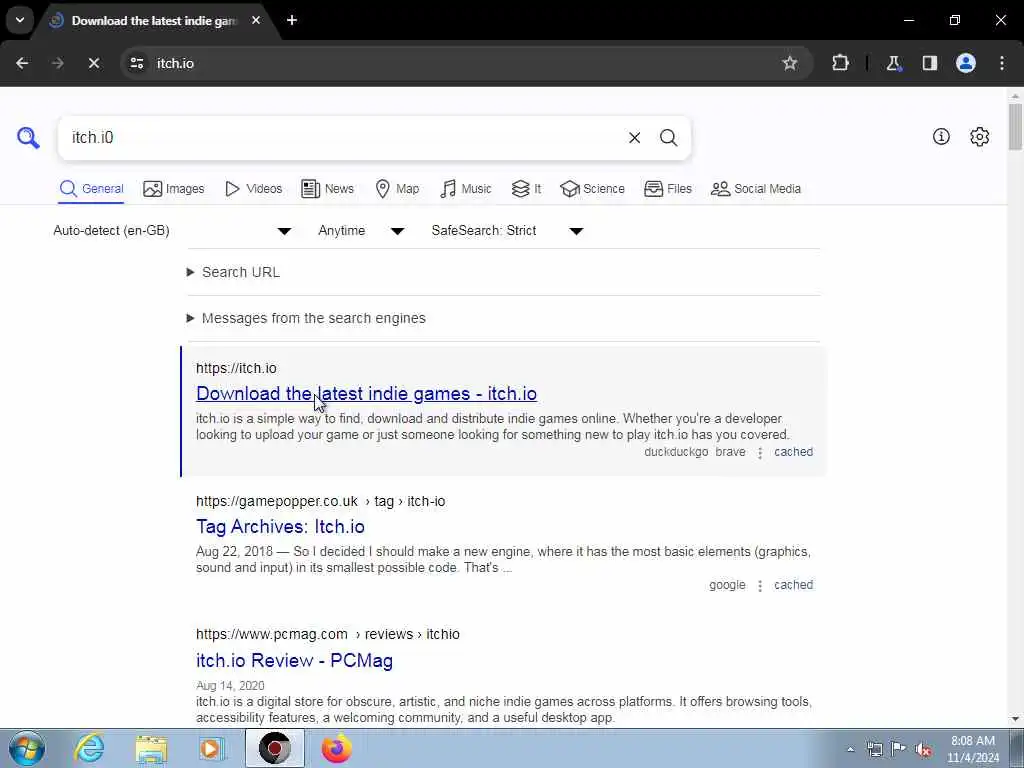Image resolution: width=1024 pixels, height=768 pixels.
Task: Launch Firefox from the taskbar
Action: [x=336, y=749]
